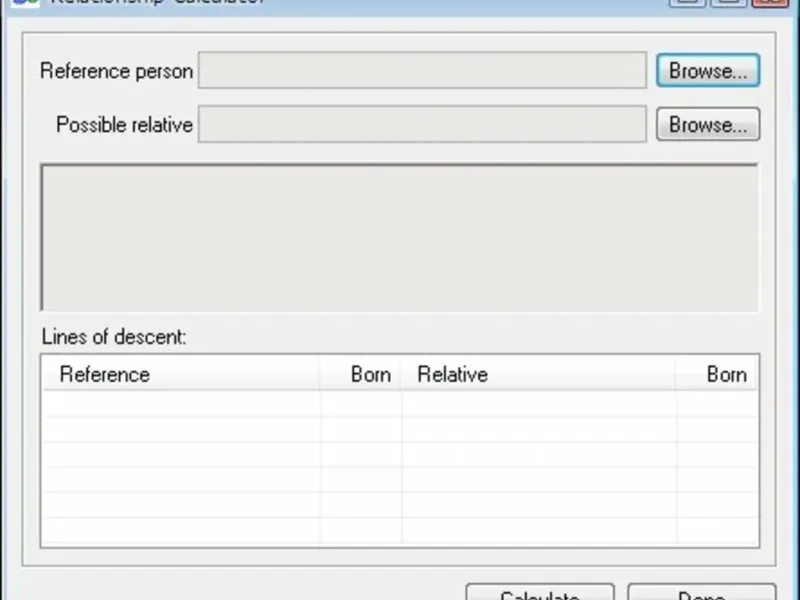This screenshot has height=600, width=800.
Task: Click Born header next to Reference column
Action: [361, 374]
